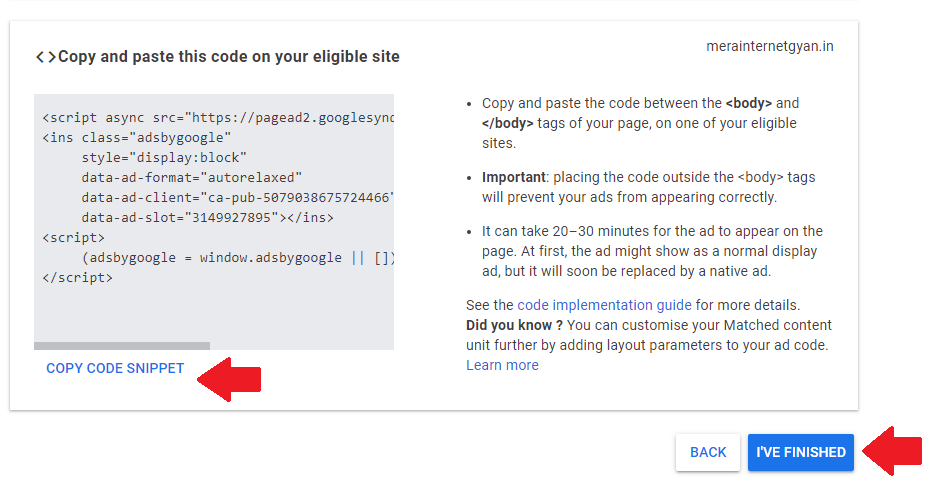The width and height of the screenshot is (941, 481).
Task: Click the horizontal scrollbar under the code box
Action: (x=122, y=346)
